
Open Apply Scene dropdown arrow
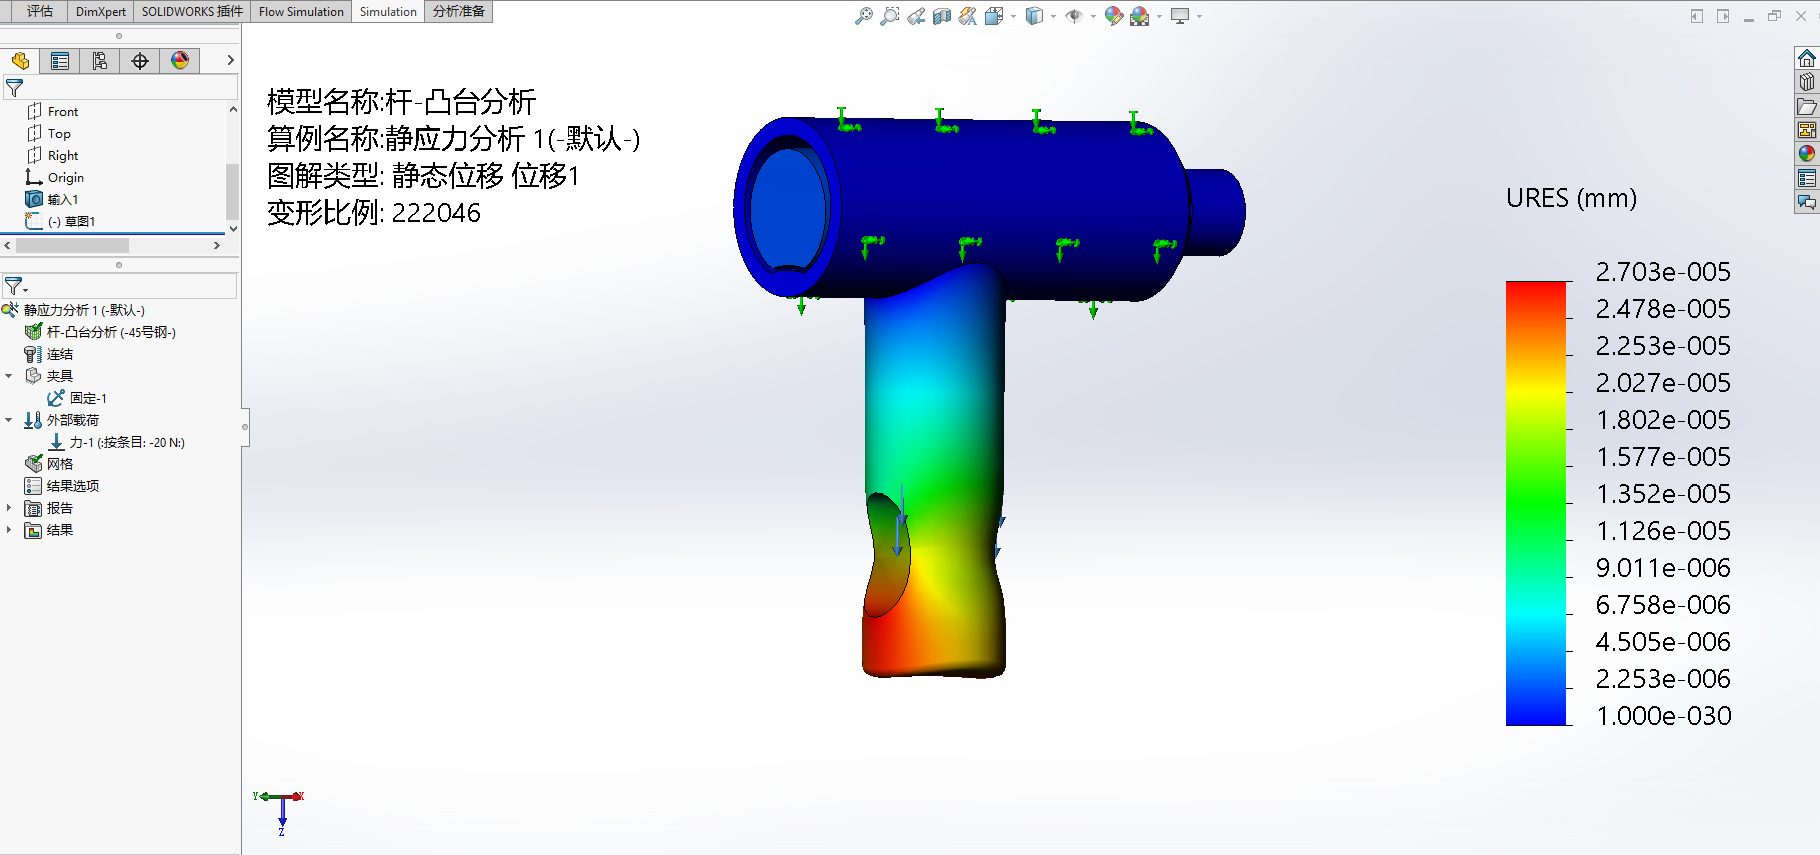pyautogui.click(x=1159, y=16)
